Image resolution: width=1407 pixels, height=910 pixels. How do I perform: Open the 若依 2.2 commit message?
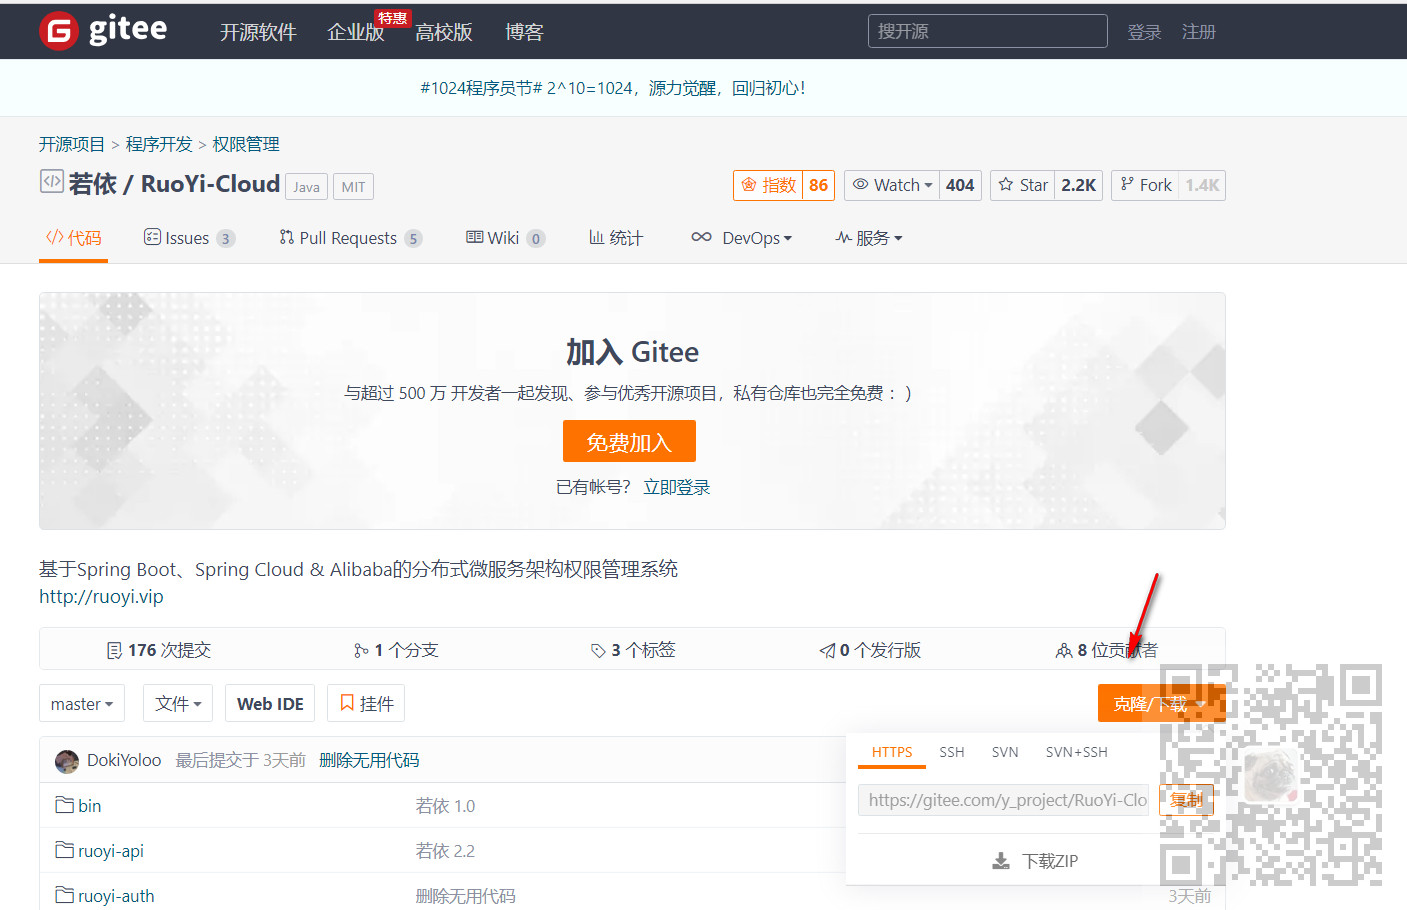(x=445, y=851)
